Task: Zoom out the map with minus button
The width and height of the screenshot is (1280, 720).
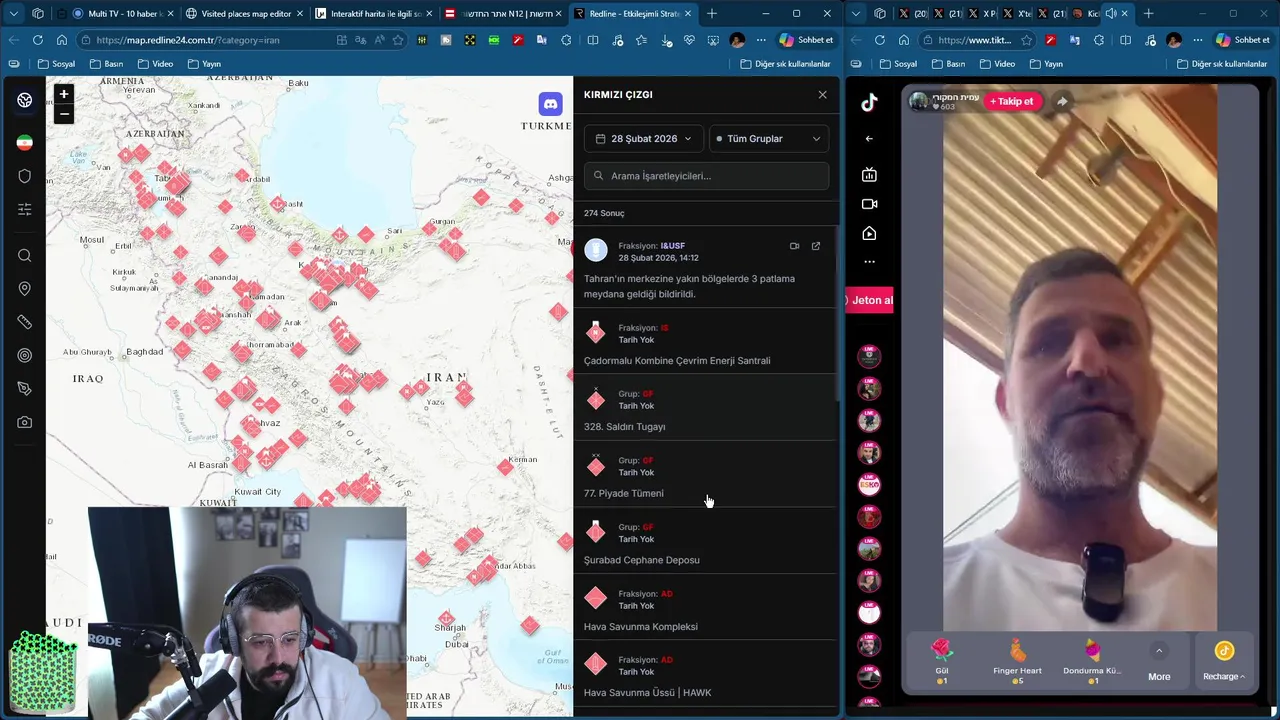Action: point(64,114)
